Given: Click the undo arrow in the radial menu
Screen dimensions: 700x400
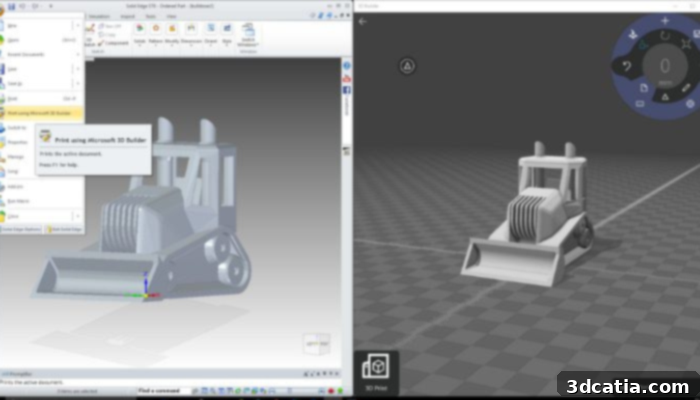Looking at the screenshot, I should pyautogui.click(x=626, y=67).
